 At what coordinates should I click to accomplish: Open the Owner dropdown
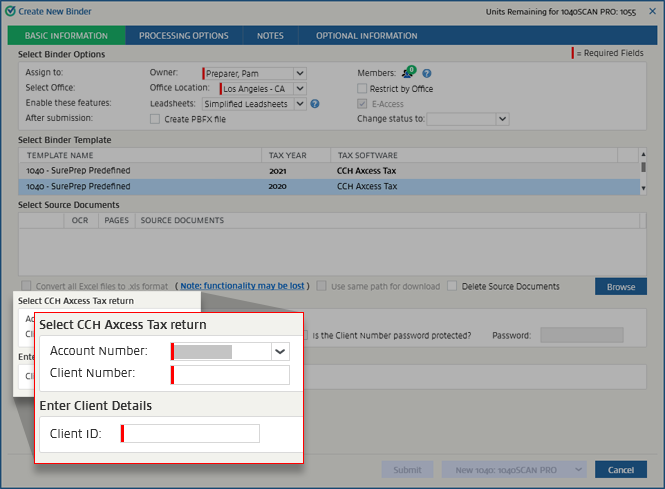coord(300,73)
